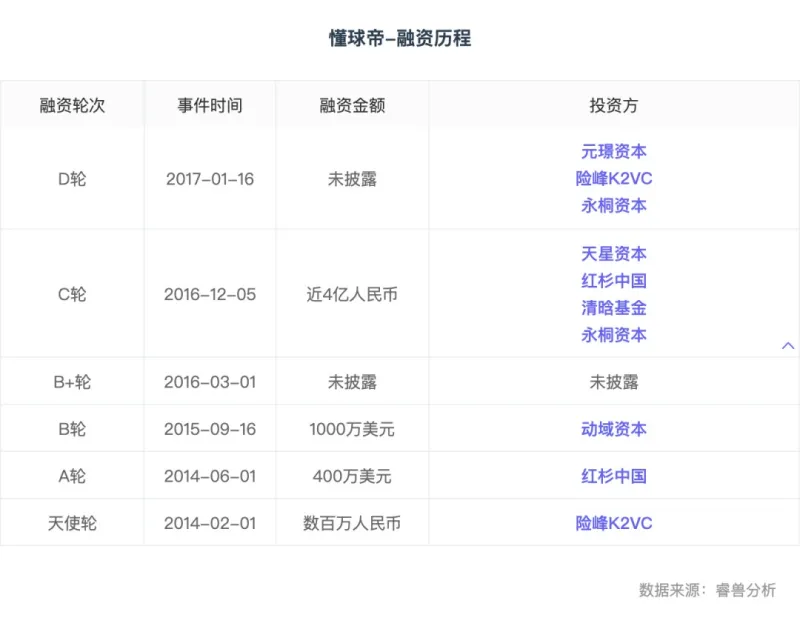The image size is (800, 632).
Task: Click the date 2016-03-01
Action: [210, 382]
